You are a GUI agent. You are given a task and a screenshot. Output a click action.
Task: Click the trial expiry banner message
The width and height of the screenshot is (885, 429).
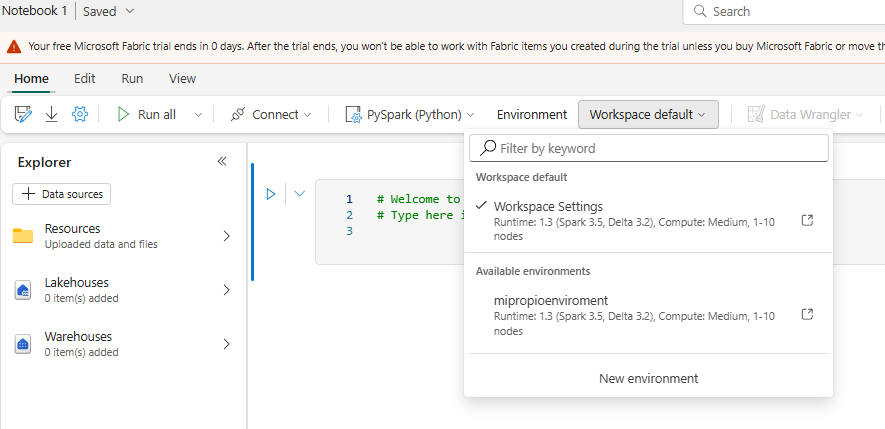click(x=456, y=46)
